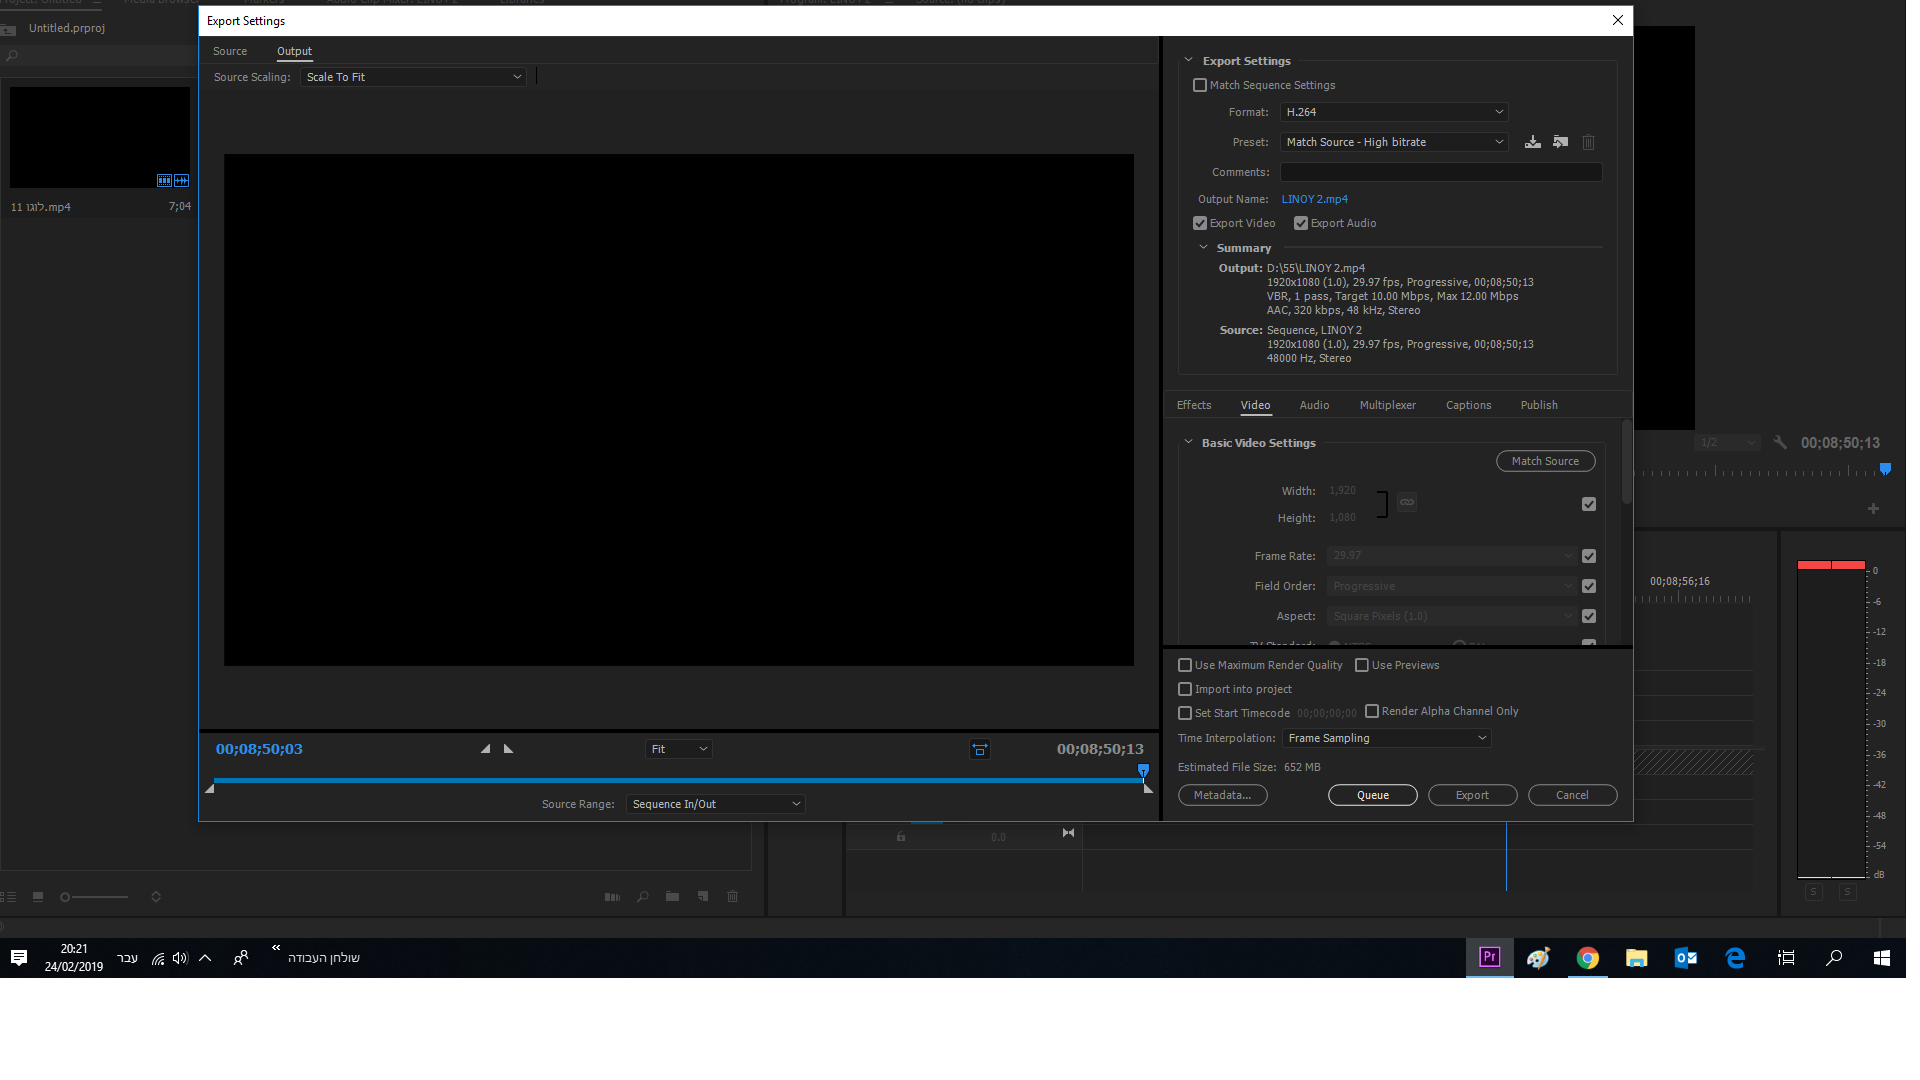The width and height of the screenshot is (1920, 1080).
Task: Enable Match Sequence Settings checkbox
Action: (x=1200, y=85)
